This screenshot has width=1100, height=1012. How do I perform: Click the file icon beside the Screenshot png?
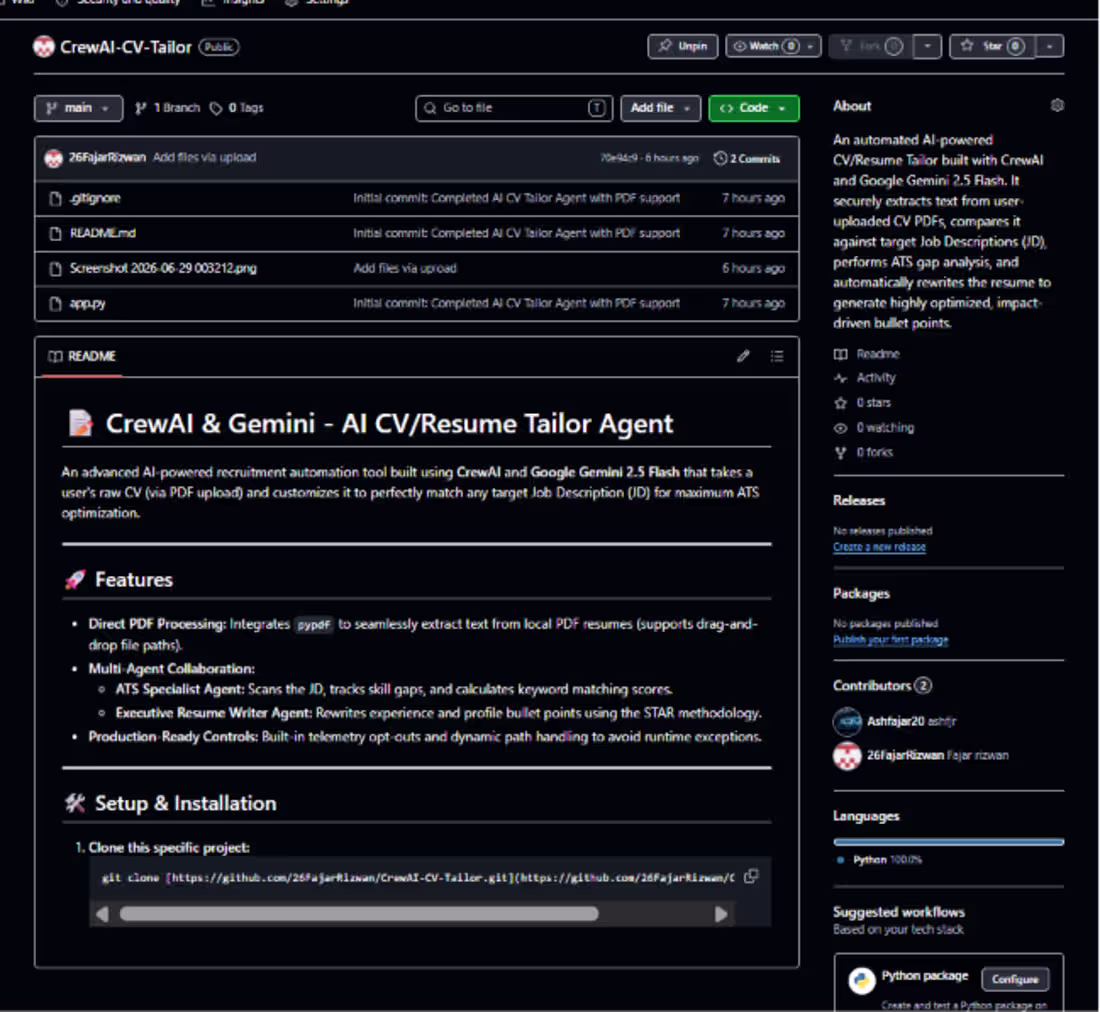click(55, 269)
